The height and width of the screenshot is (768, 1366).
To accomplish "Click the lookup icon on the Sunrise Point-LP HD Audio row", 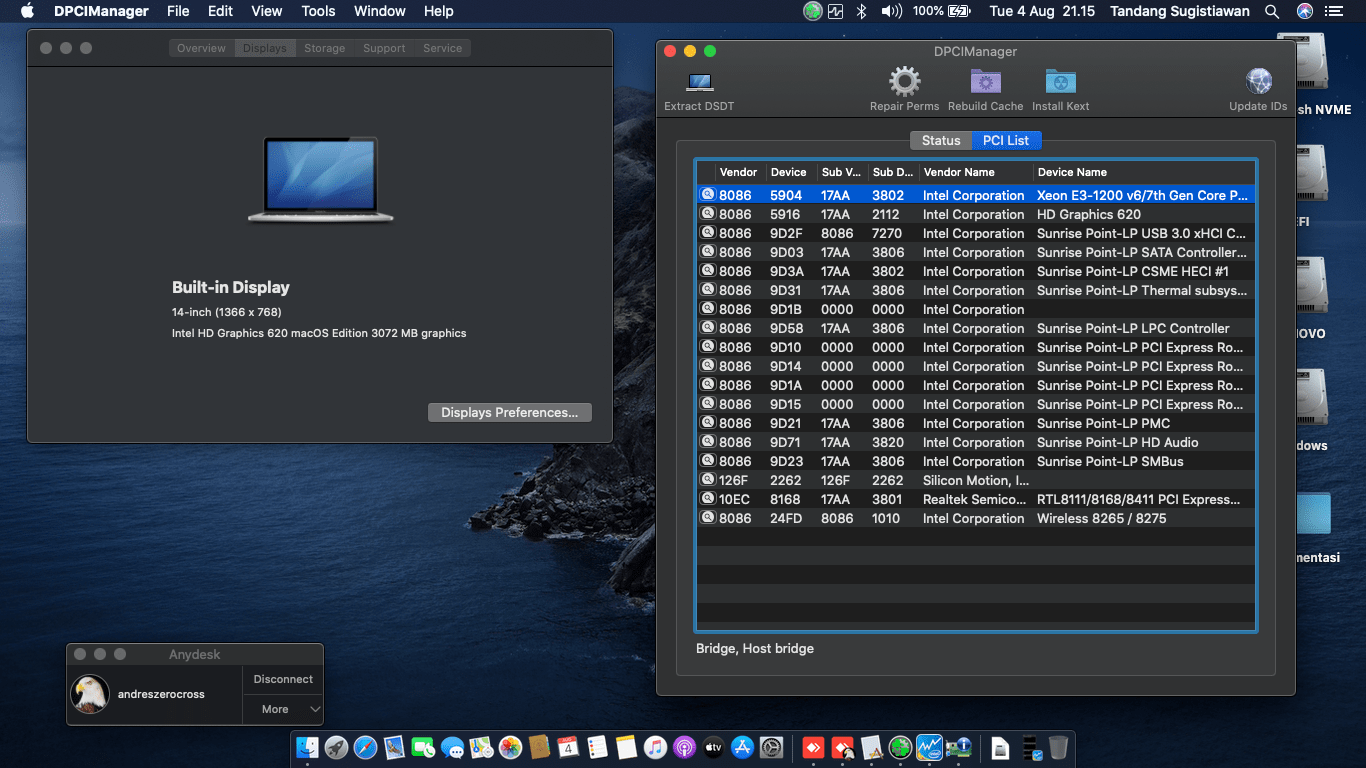I will (x=708, y=442).
